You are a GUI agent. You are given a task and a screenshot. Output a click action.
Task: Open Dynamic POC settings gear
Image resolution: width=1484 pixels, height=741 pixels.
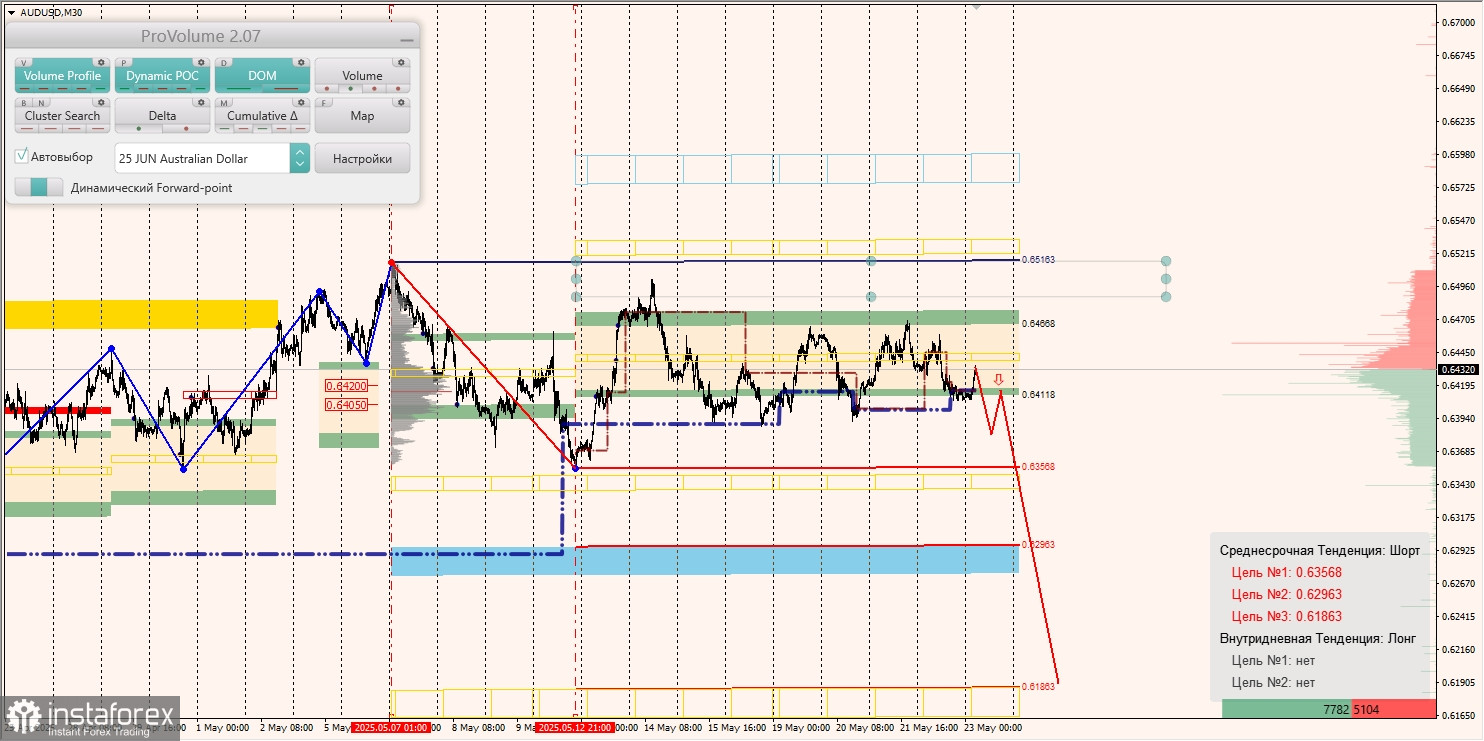201,62
